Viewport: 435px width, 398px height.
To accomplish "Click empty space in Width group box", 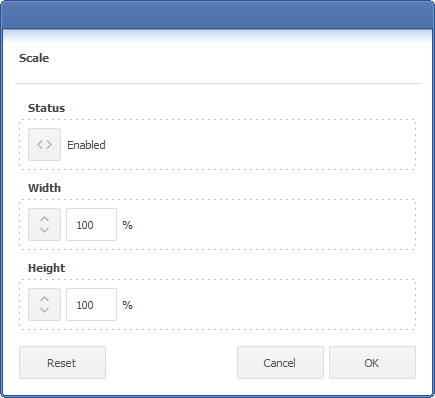I will pyautogui.click(x=273, y=224).
